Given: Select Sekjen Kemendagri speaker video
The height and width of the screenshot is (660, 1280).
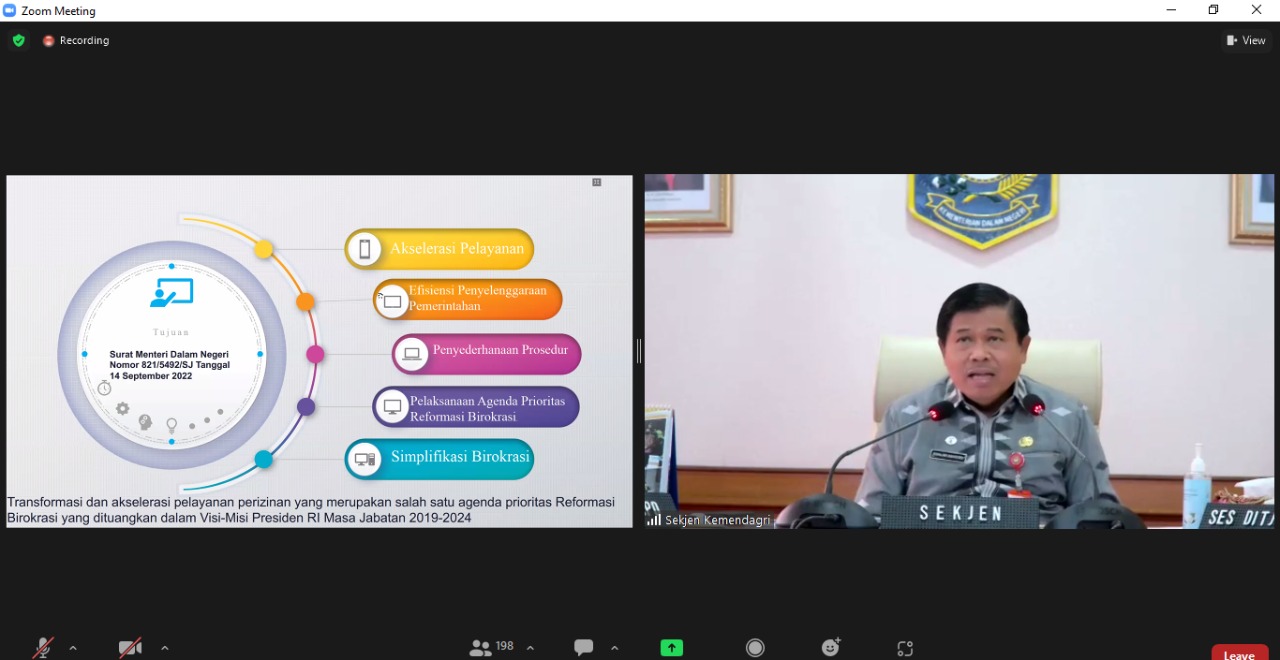Looking at the screenshot, I should [959, 350].
